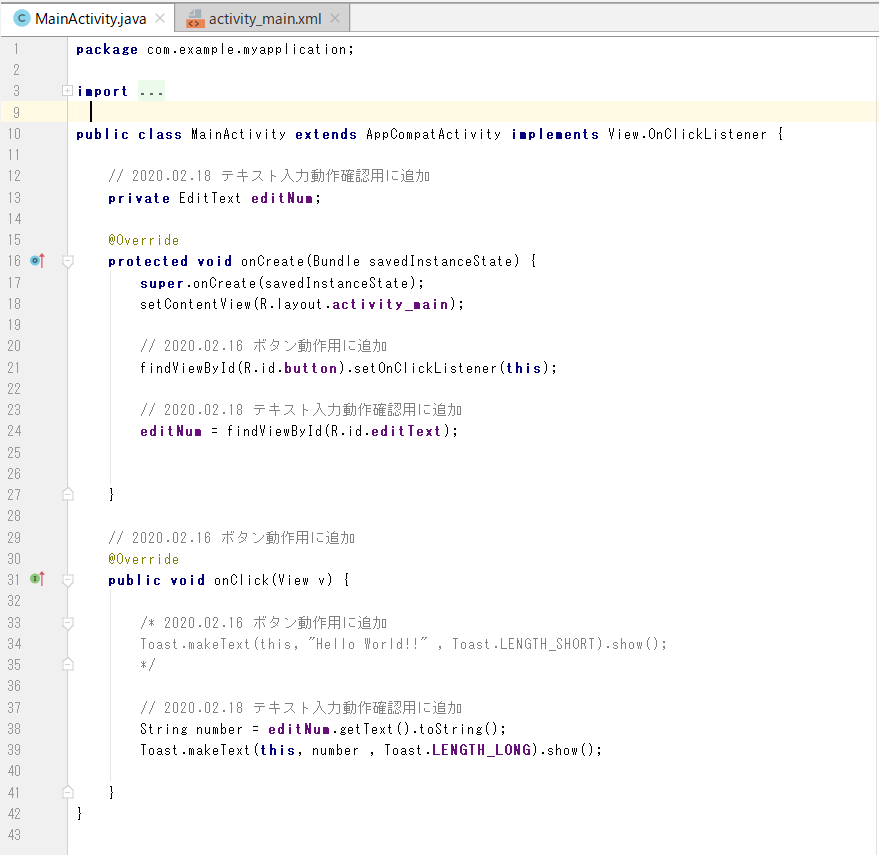
Task: Click the String number variable on line 38
Action: click(219, 729)
